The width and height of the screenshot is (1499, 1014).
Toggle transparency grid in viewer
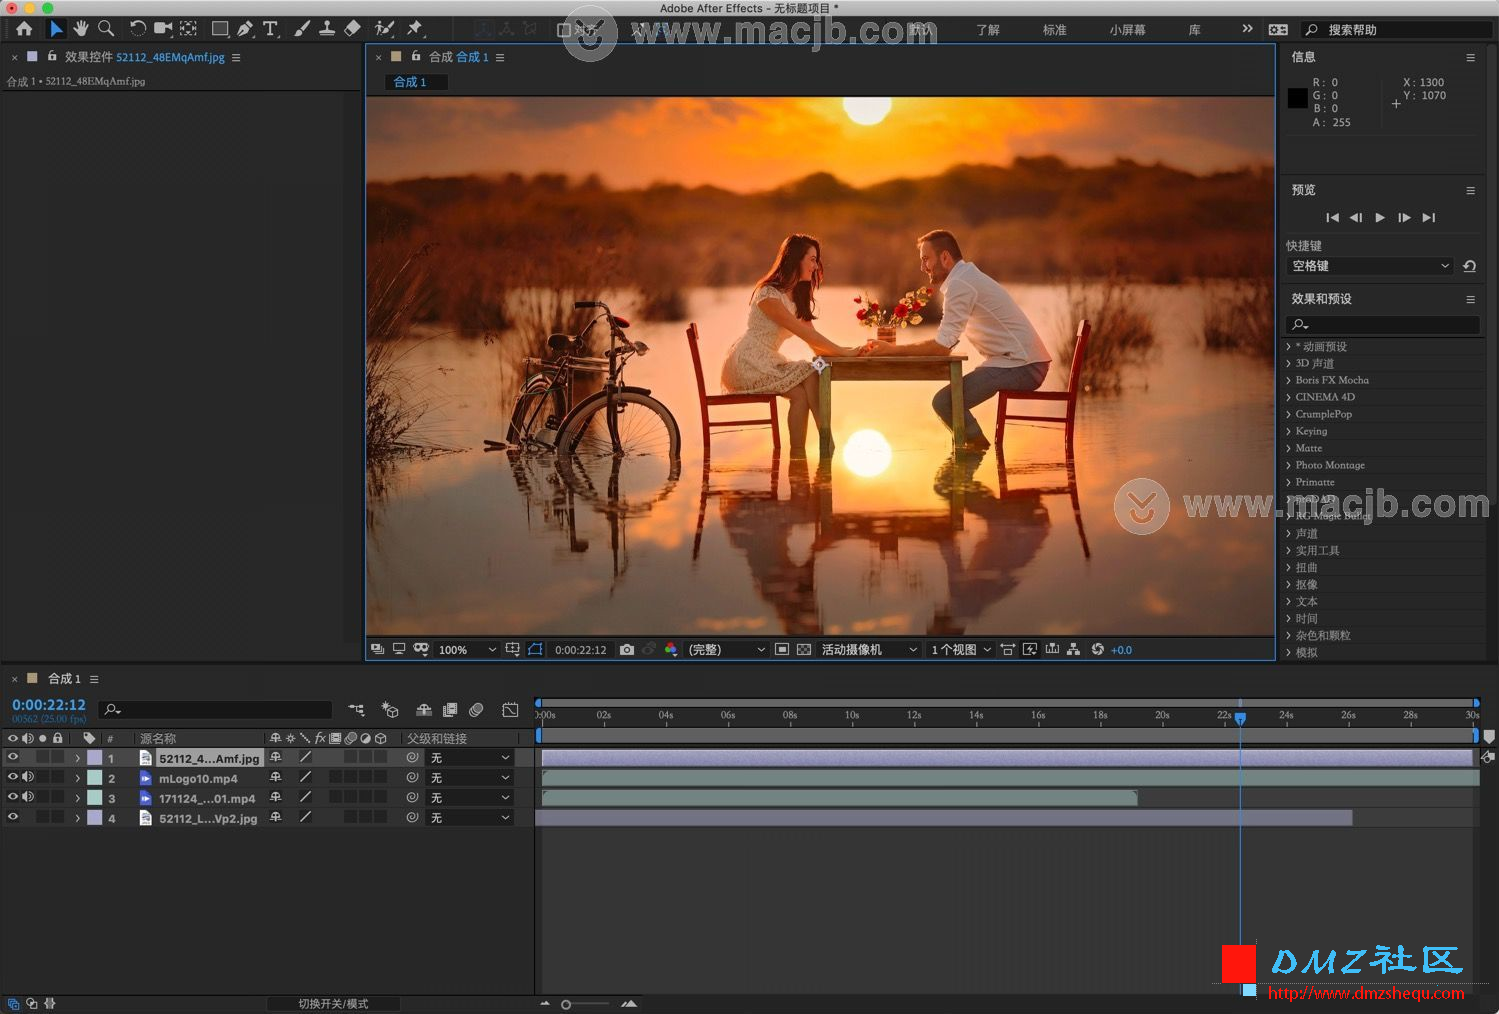[x=804, y=650]
